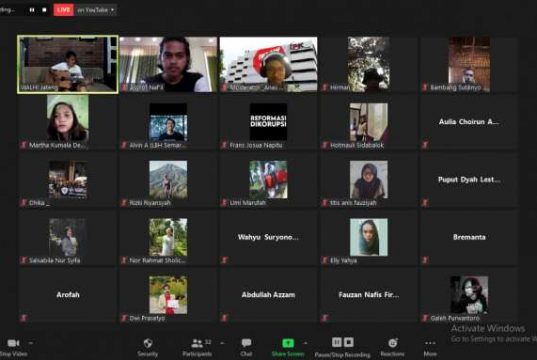Click the muted mic icon on Puput Dyah tile
537x360 pixels.
[425, 202]
